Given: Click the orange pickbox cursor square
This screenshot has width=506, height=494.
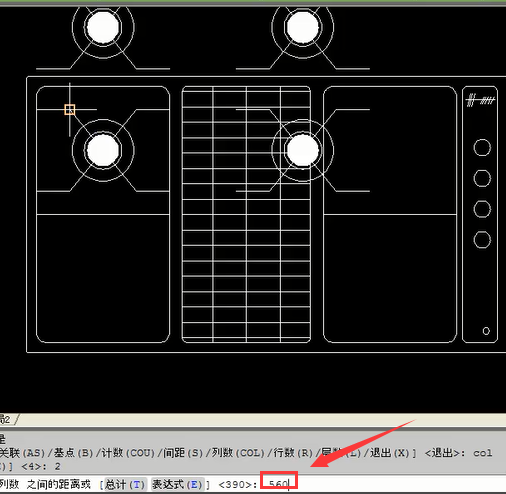Looking at the screenshot, I should pyautogui.click(x=70, y=110).
